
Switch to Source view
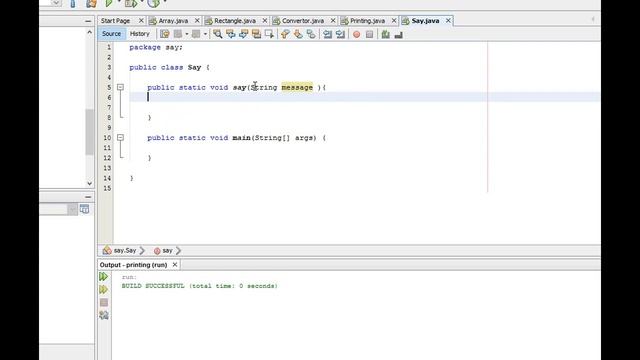111,34
